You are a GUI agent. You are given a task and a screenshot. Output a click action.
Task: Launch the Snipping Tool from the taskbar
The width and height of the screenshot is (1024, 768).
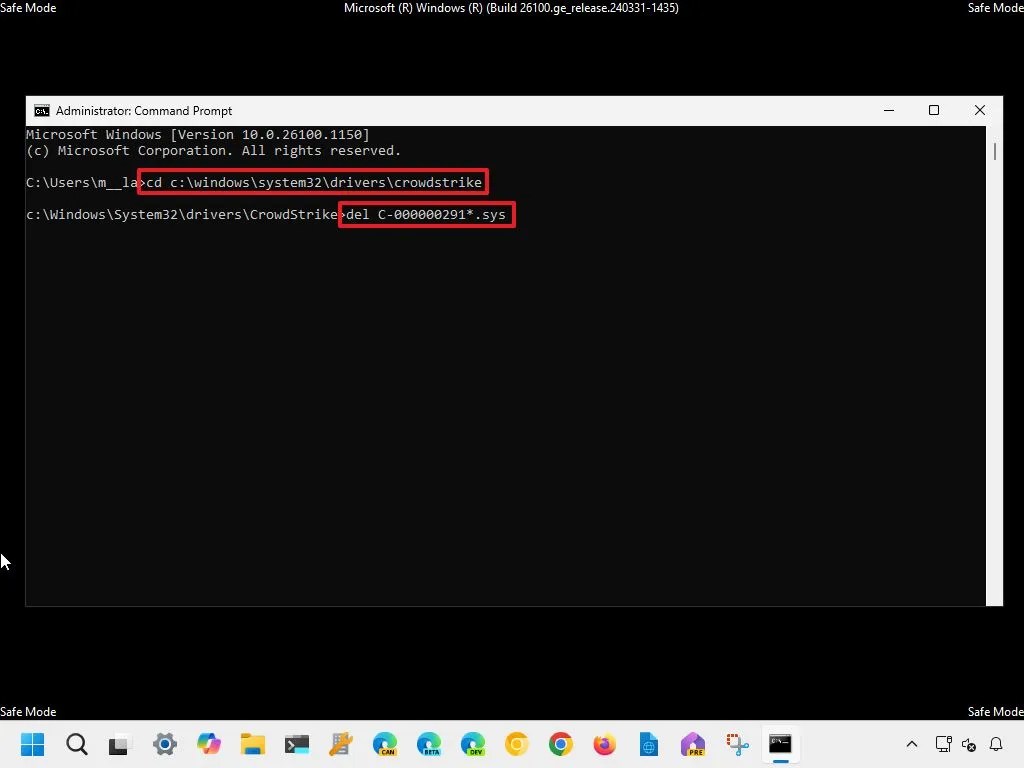click(x=737, y=744)
